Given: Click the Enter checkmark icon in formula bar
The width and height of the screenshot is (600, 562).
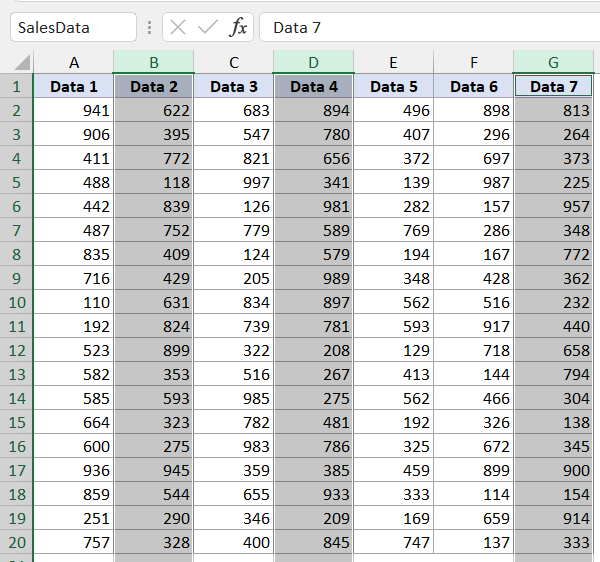Looking at the screenshot, I should 208,28.
